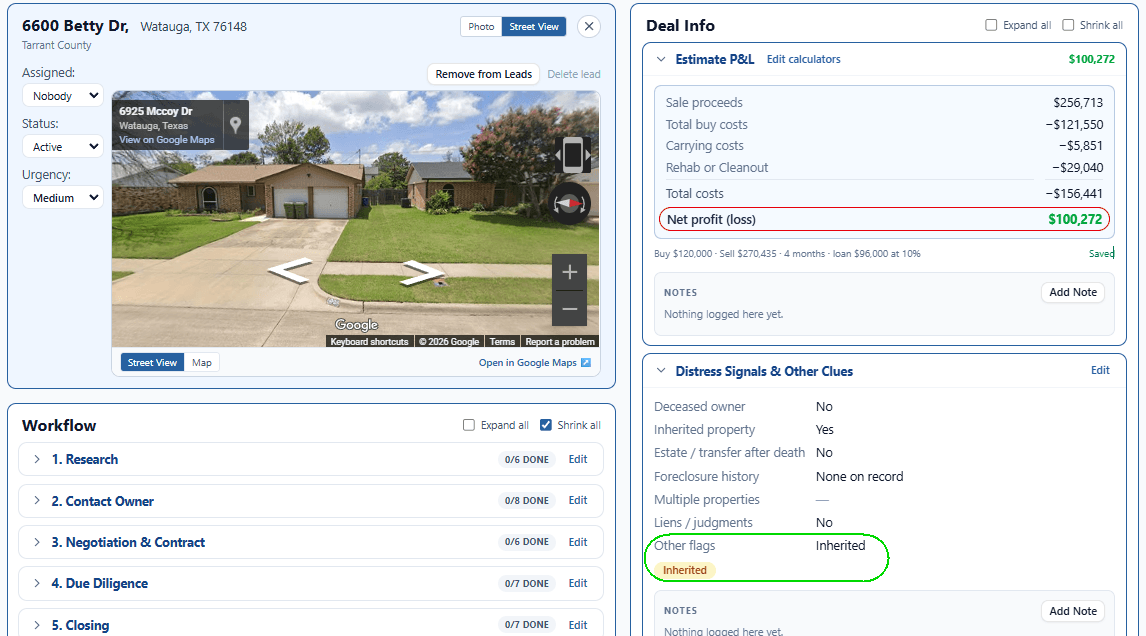Click the Delete lead link
The width and height of the screenshot is (1146, 636).
[x=574, y=75]
